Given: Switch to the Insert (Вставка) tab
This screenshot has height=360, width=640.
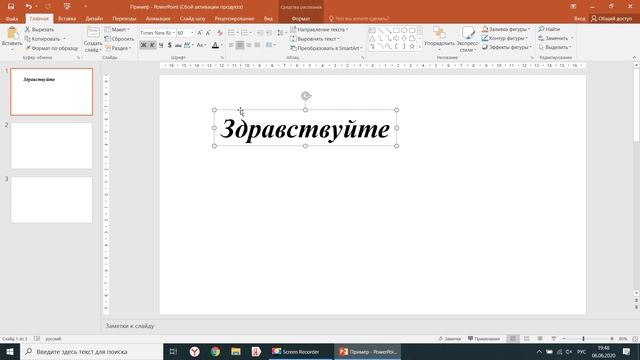Looking at the screenshot, I should [x=67, y=19].
